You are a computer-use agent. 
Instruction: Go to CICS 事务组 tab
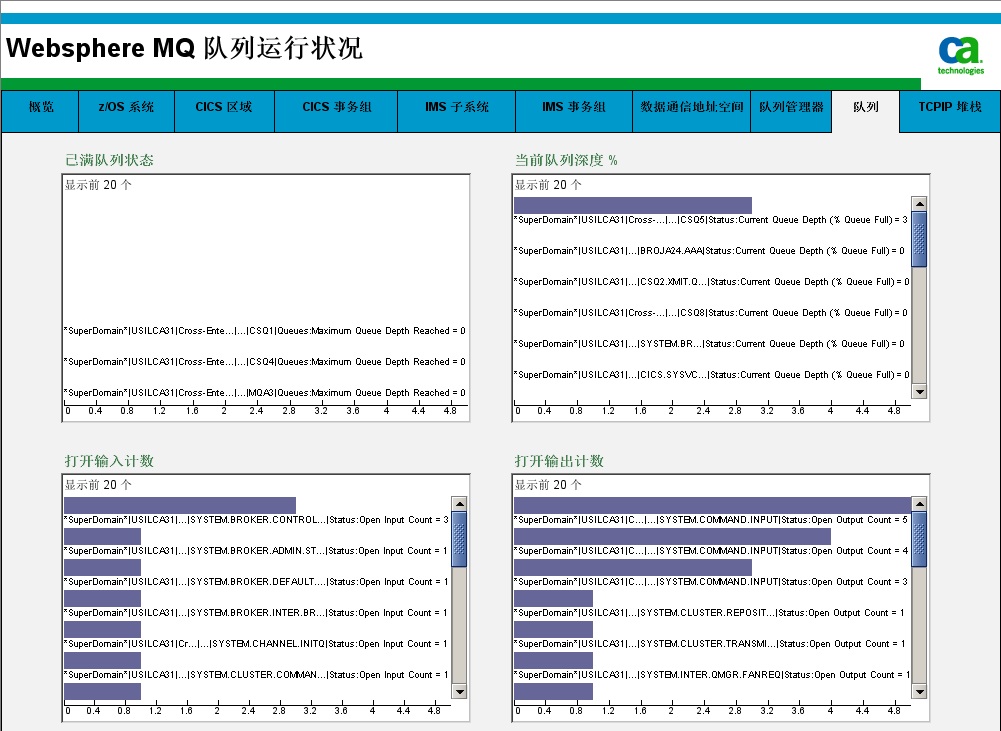[x=336, y=107]
